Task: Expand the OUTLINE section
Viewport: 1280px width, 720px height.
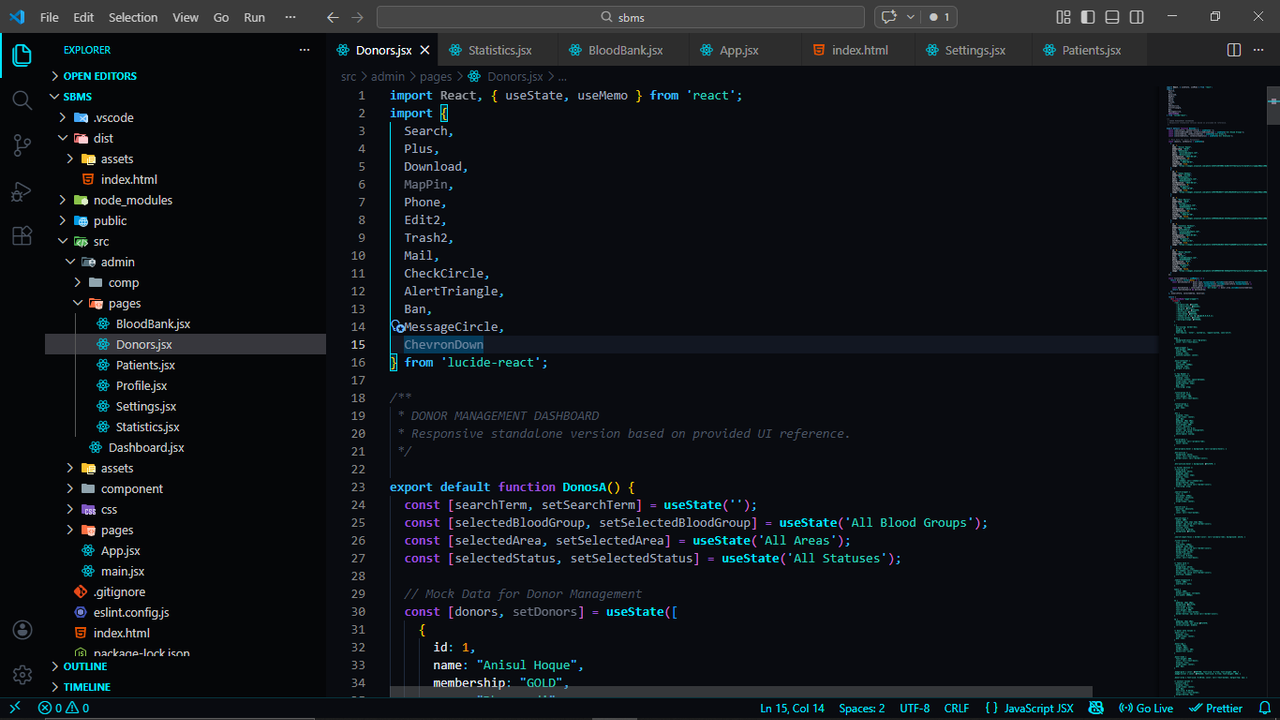Action: pyautogui.click(x=85, y=666)
